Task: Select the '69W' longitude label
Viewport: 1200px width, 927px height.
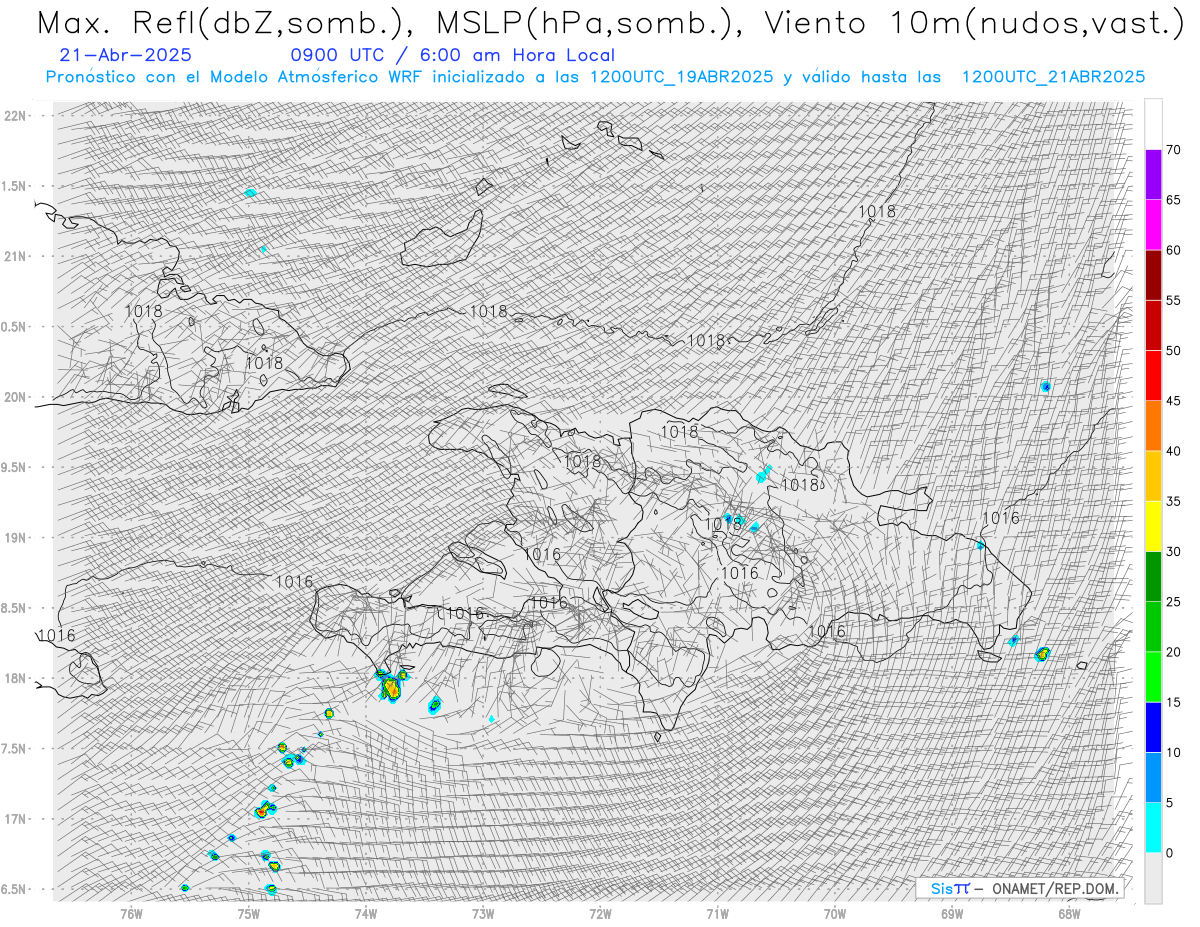Action: coord(952,912)
